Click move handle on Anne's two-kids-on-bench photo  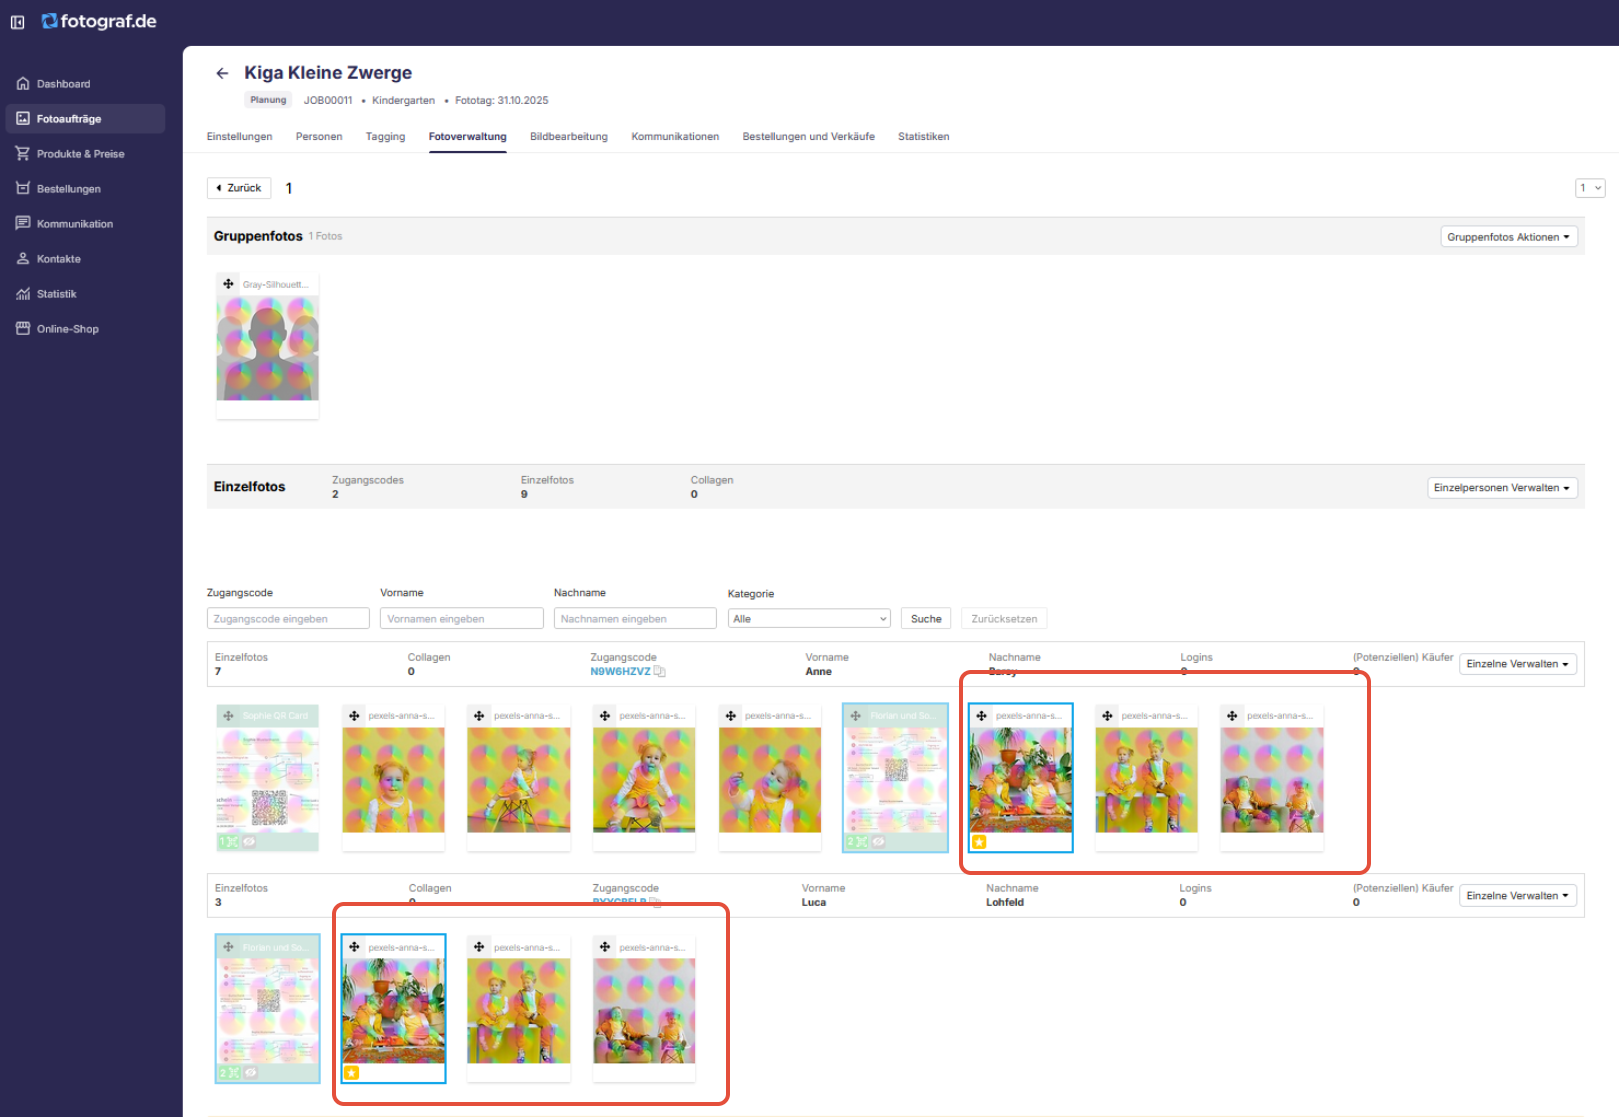coord(1107,716)
